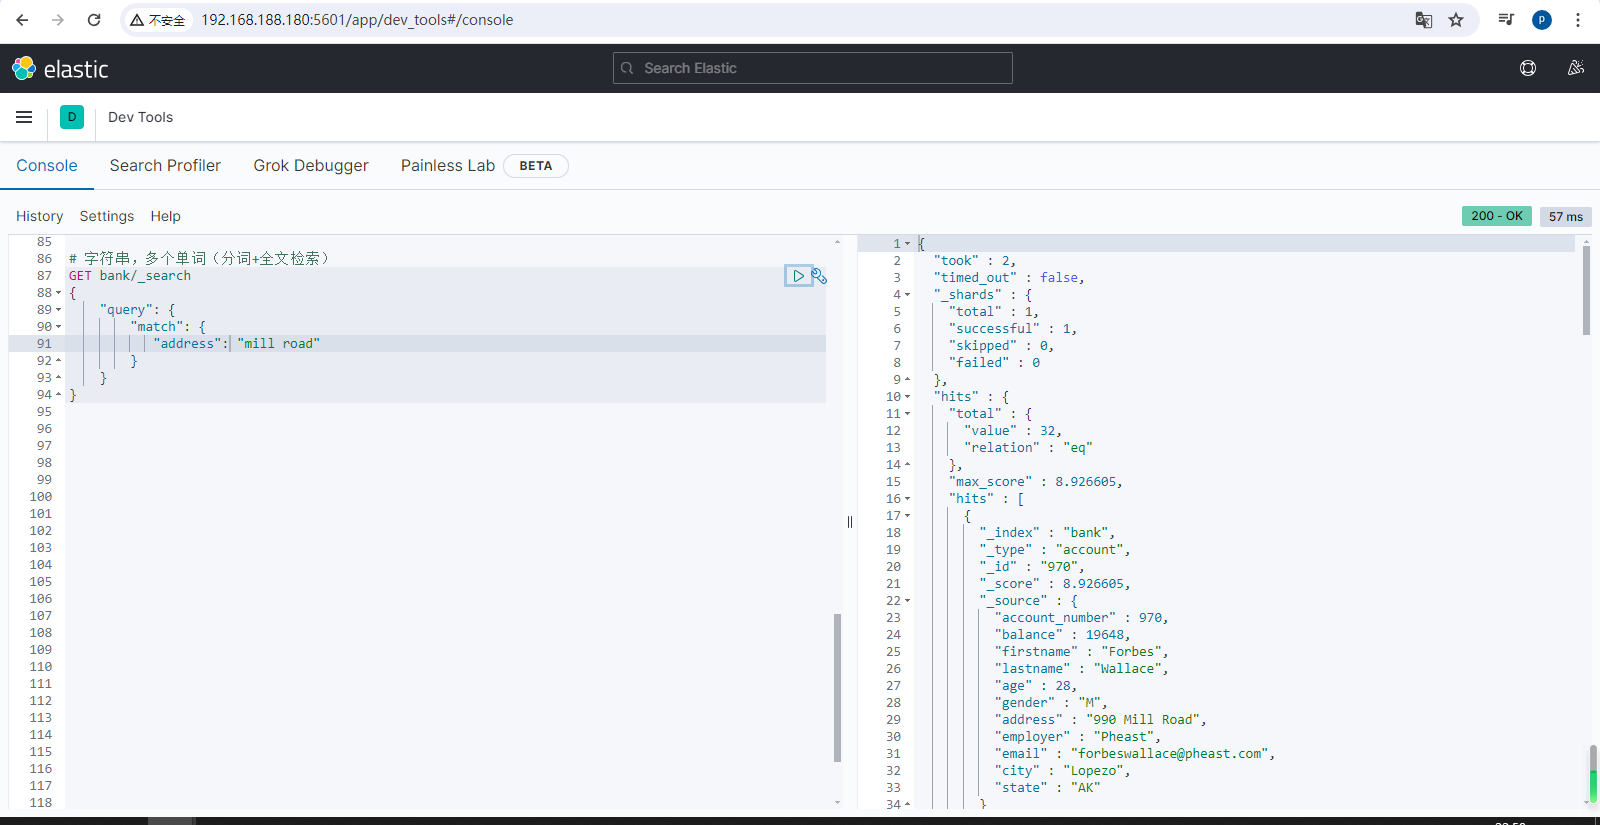Switch to the Console tab
Image resolution: width=1600 pixels, height=825 pixels.
(x=47, y=166)
